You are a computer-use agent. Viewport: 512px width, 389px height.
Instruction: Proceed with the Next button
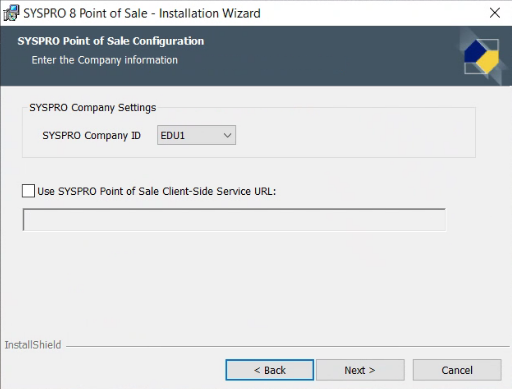360,370
